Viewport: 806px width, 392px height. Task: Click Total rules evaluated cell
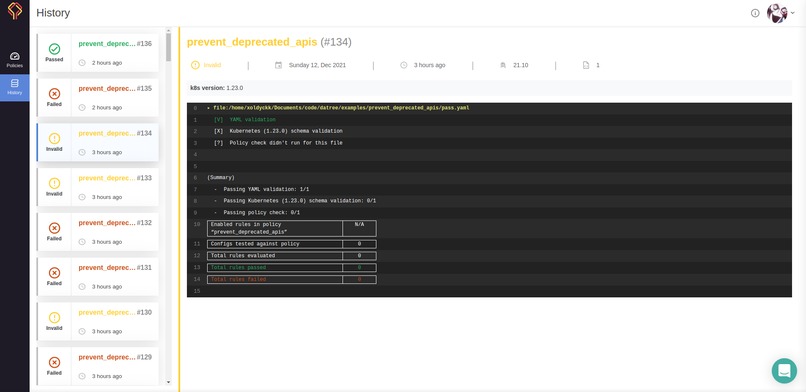[x=275, y=256]
